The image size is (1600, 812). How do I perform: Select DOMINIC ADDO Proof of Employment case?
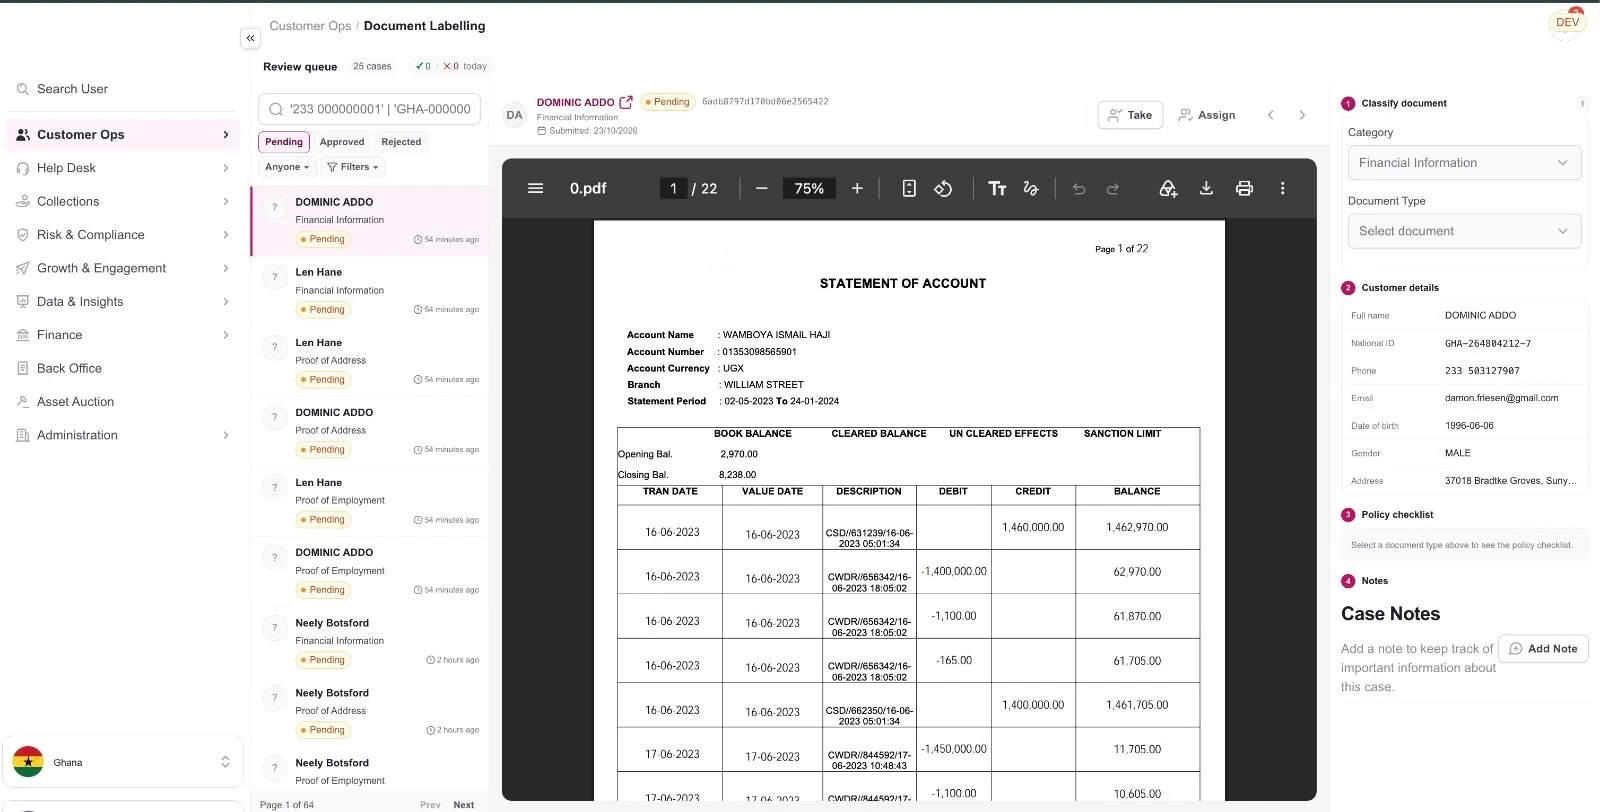tap(370, 571)
